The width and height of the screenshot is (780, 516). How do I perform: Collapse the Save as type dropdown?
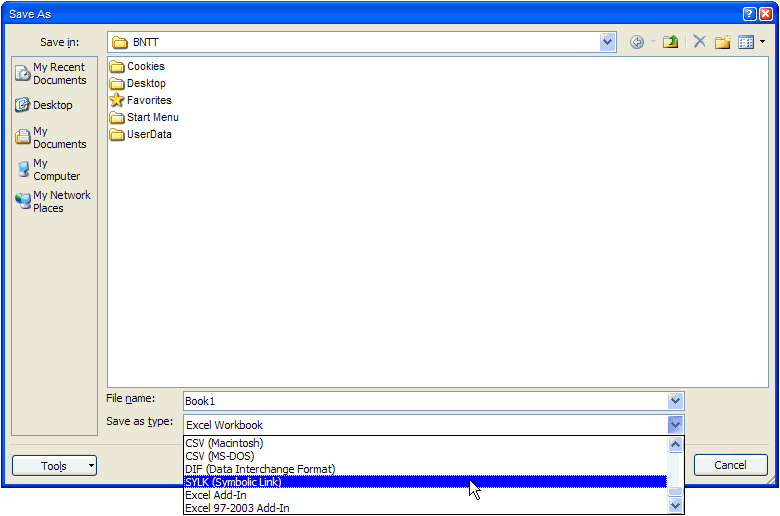[676, 425]
